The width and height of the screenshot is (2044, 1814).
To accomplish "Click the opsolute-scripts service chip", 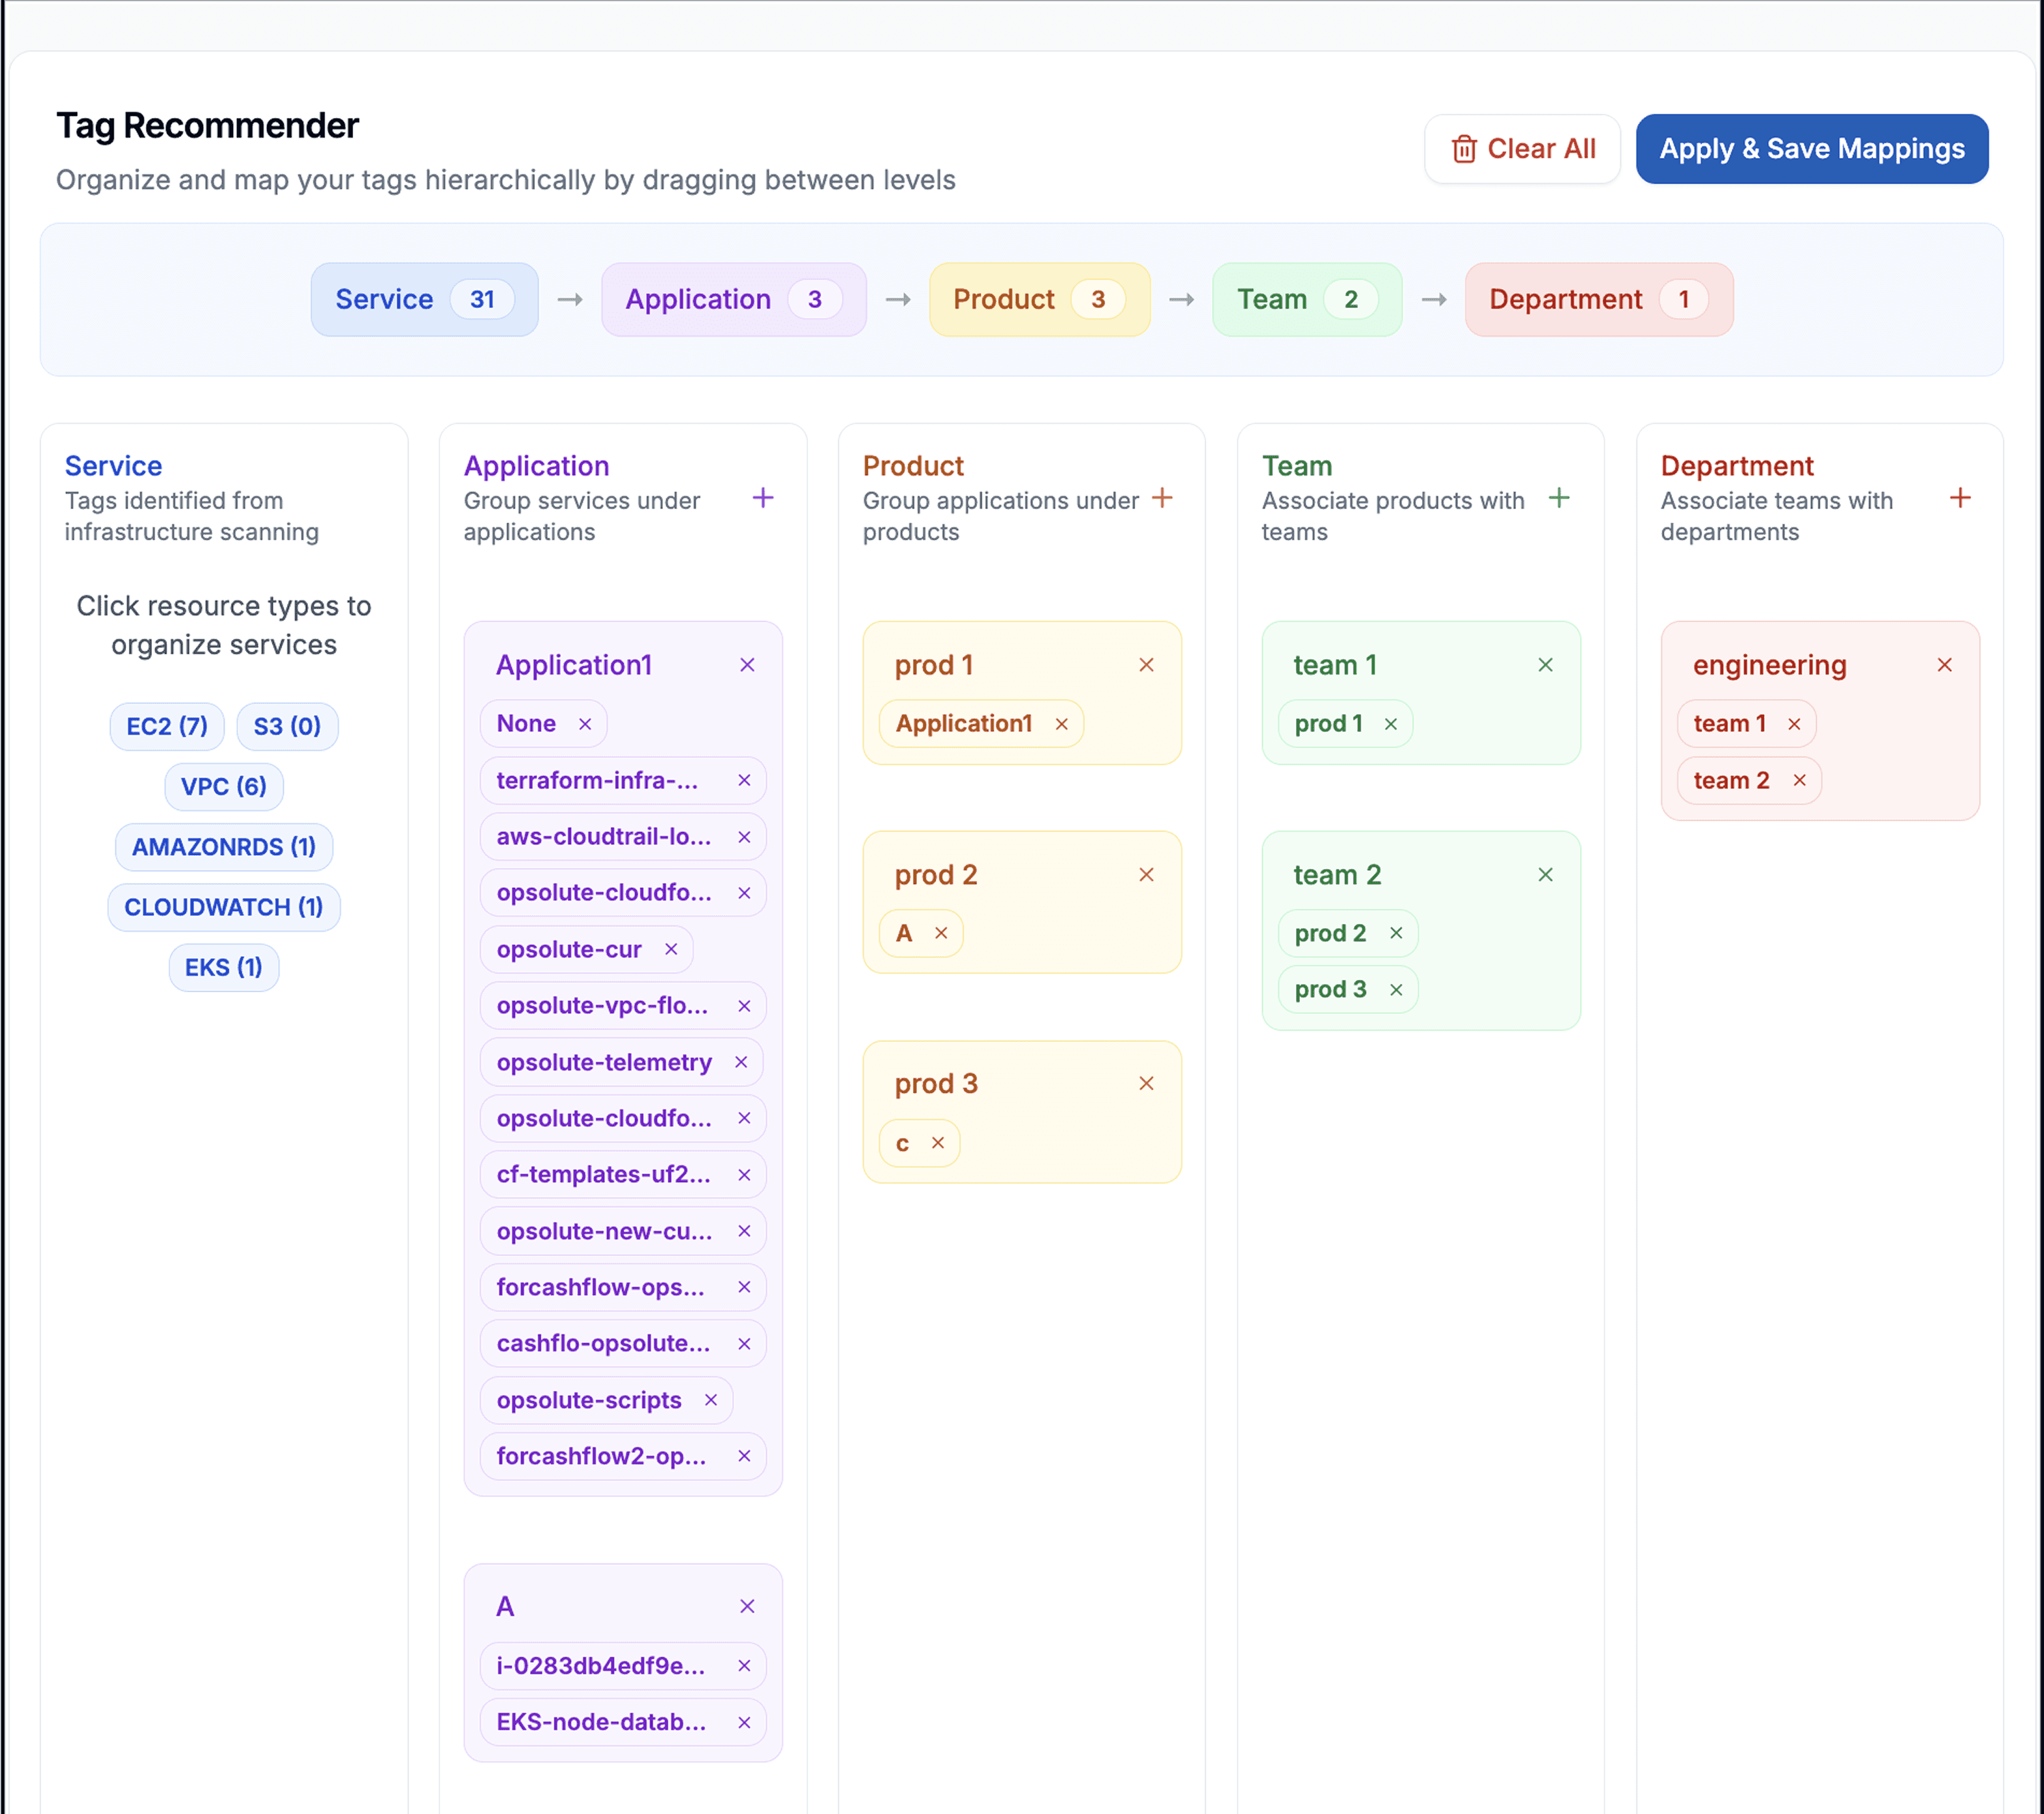I will coord(588,1400).
